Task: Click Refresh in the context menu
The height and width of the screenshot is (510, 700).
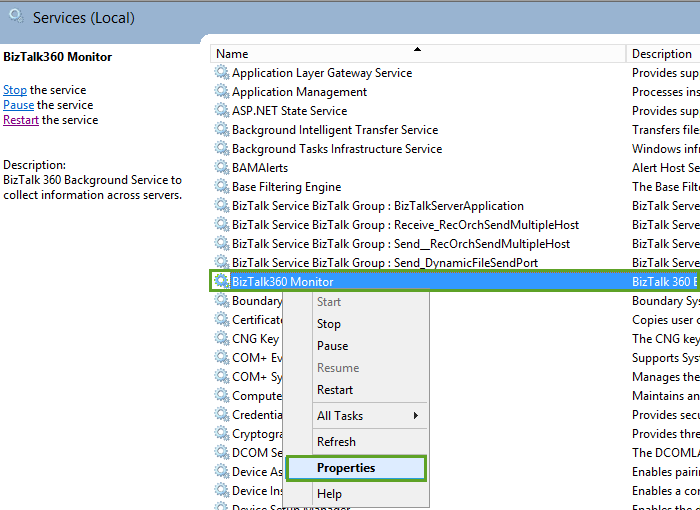Action: coord(336,442)
